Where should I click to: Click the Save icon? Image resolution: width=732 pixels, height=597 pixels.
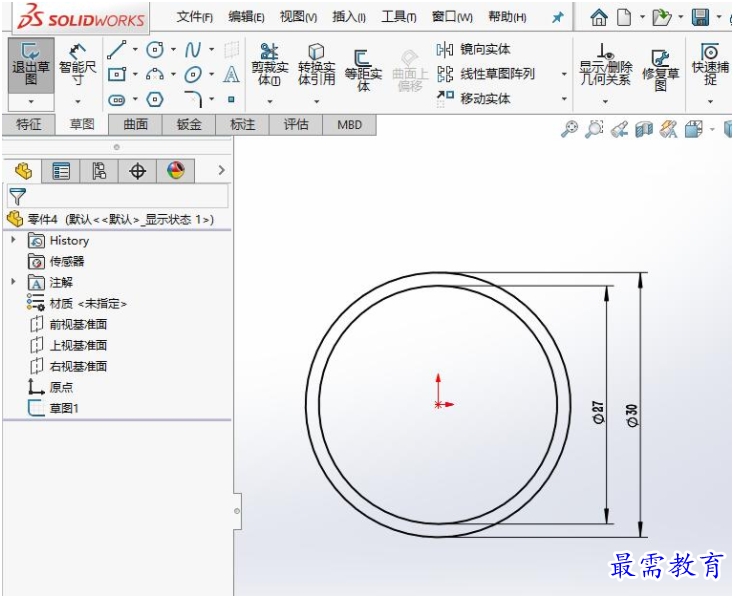coord(700,18)
